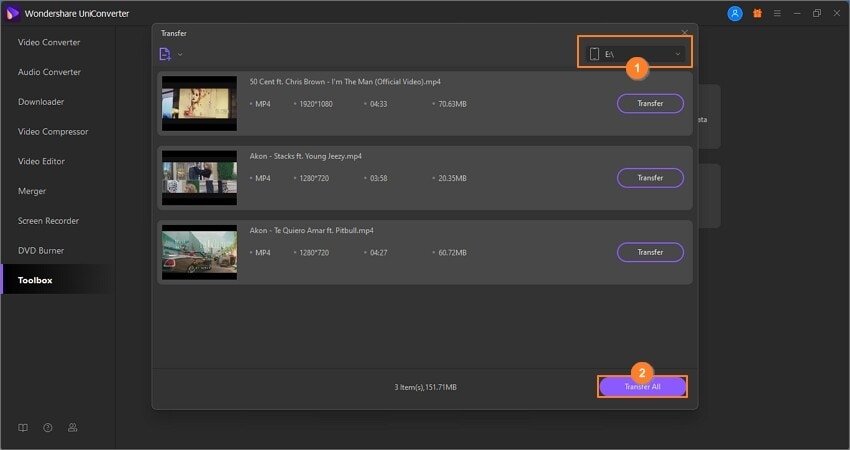Click the add file icon in Transfer dialog
This screenshot has width=850, height=450.
click(165, 54)
